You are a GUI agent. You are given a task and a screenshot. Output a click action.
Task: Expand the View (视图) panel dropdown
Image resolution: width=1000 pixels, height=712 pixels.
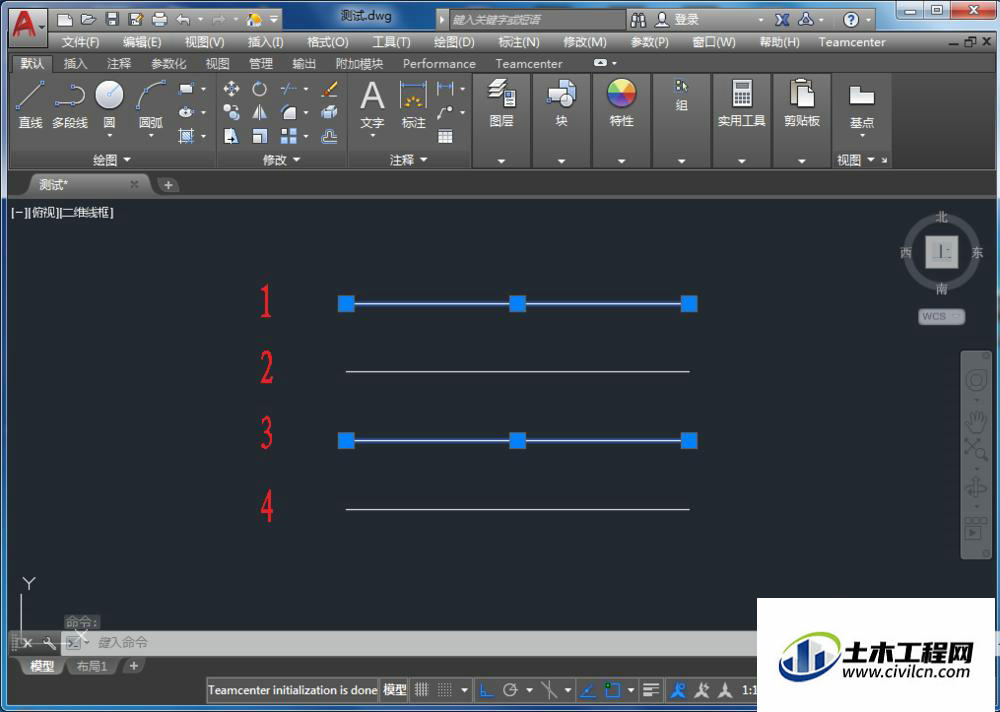pos(856,159)
